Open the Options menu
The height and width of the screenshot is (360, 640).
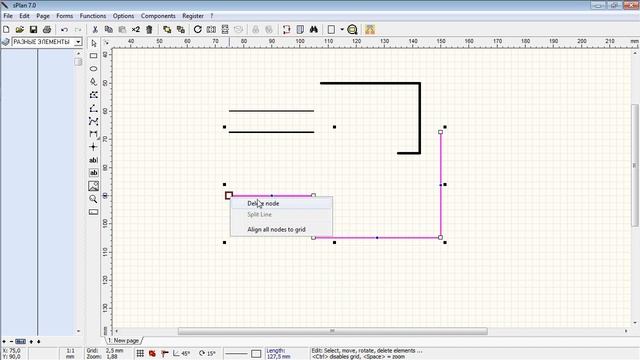point(123,16)
